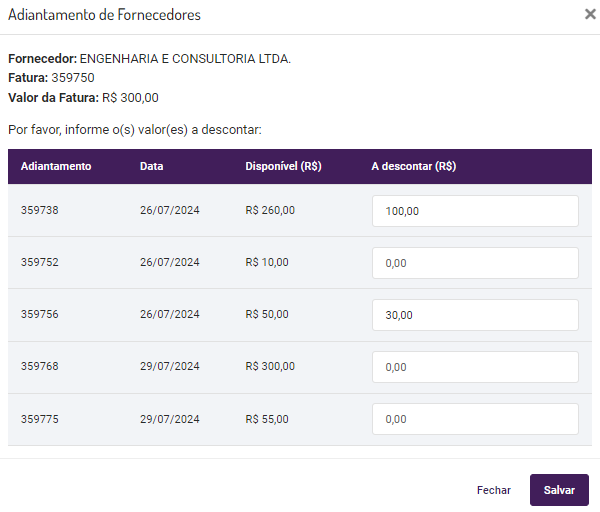The width and height of the screenshot is (600, 512).
Task: Focus the discount input for advance 359752
Action: (x=475, y=263)
